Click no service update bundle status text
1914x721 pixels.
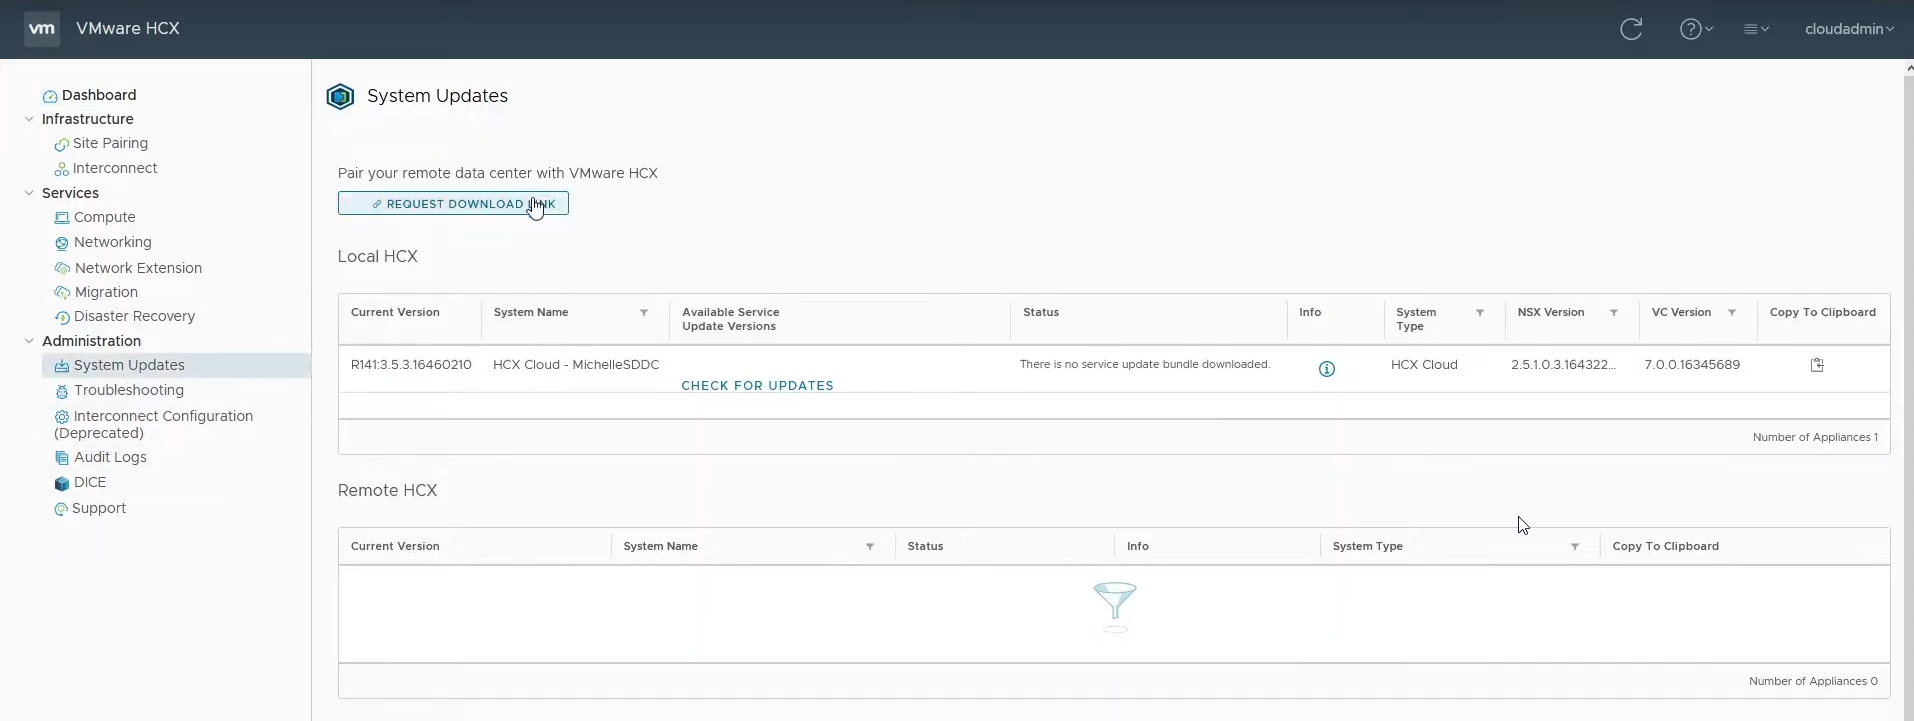tap(1145, 364)
